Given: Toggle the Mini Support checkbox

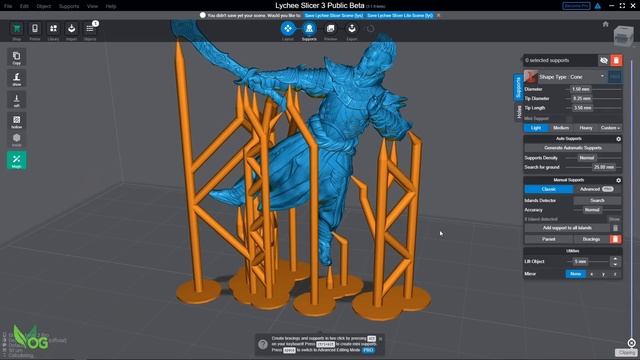Looking at the screenshot, I should pyautogui.click(x=569, y=119).
